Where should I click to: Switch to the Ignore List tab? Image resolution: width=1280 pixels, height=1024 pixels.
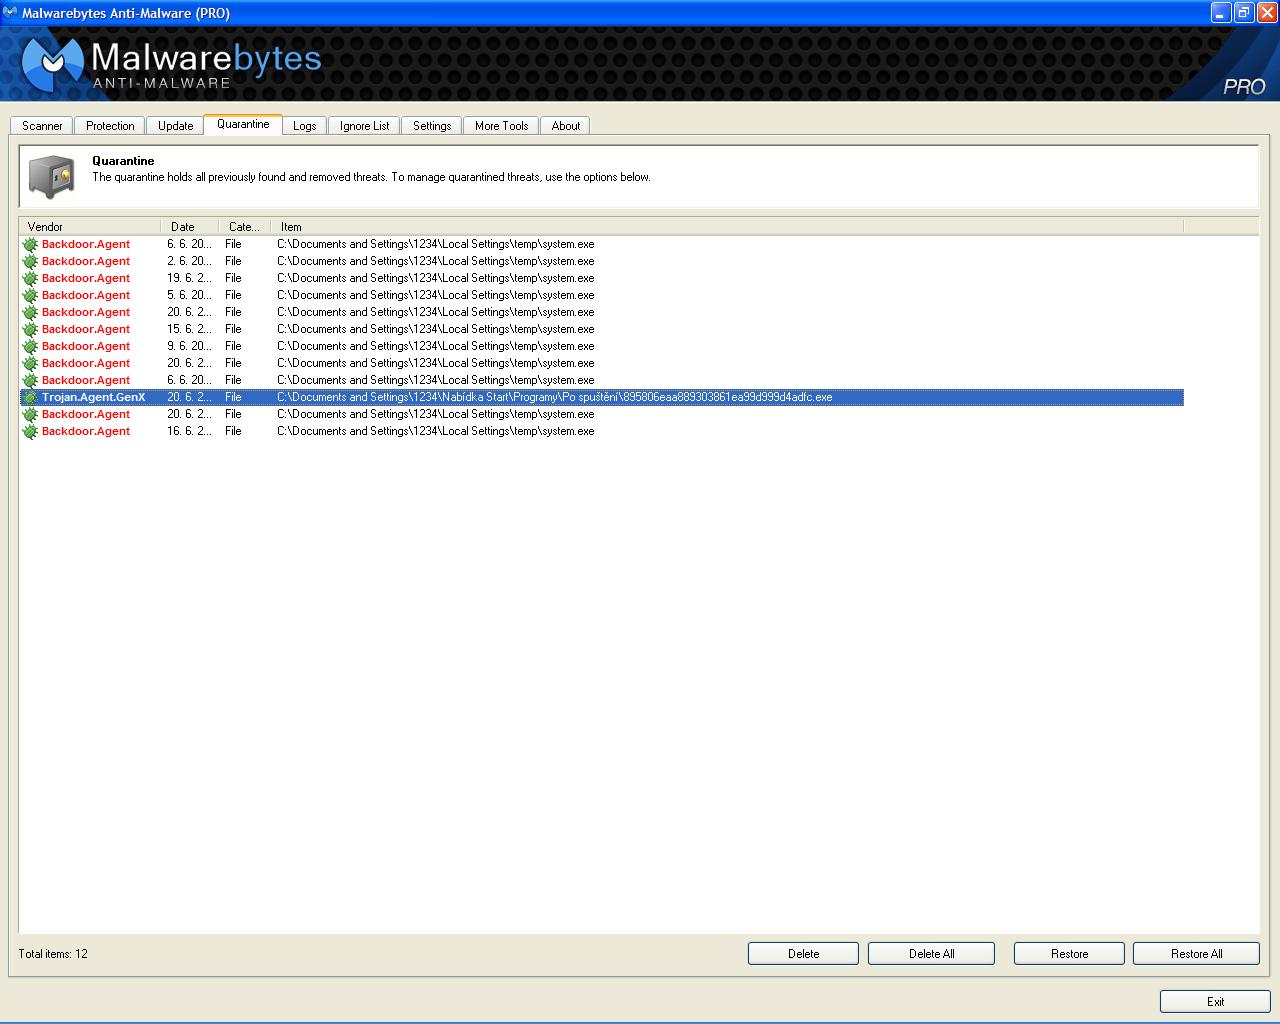click(364, 126)
